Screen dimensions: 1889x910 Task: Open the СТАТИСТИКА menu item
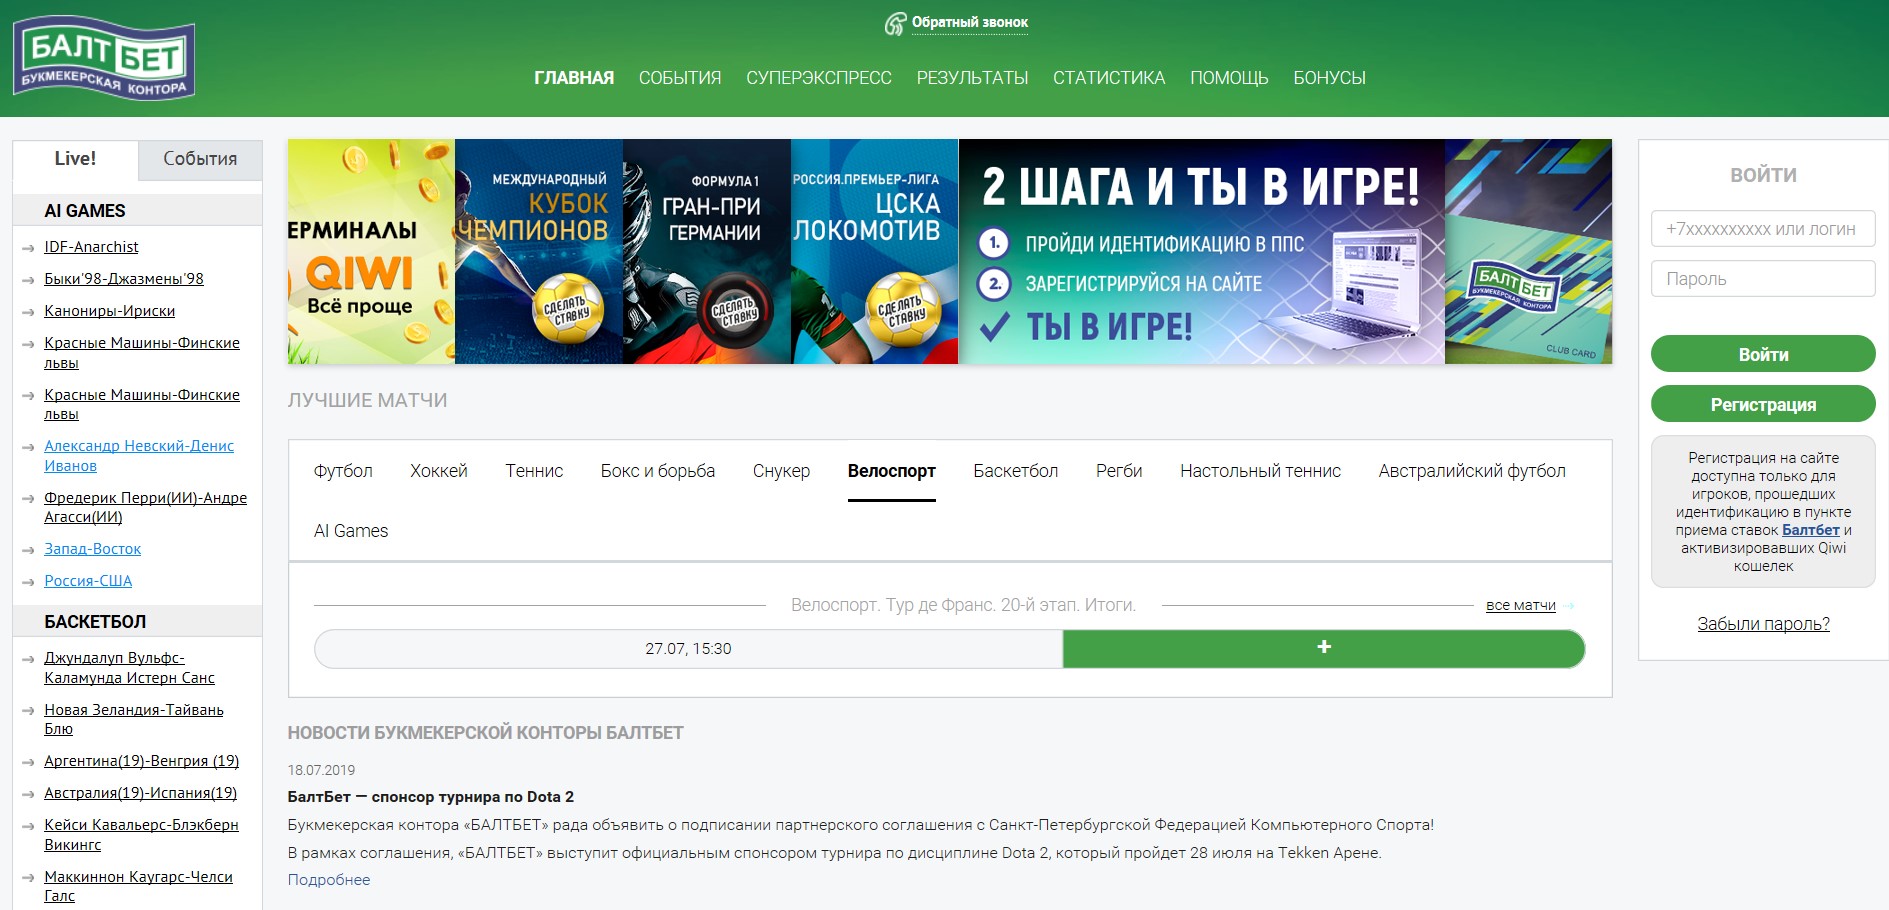(x=1108, y=77)
